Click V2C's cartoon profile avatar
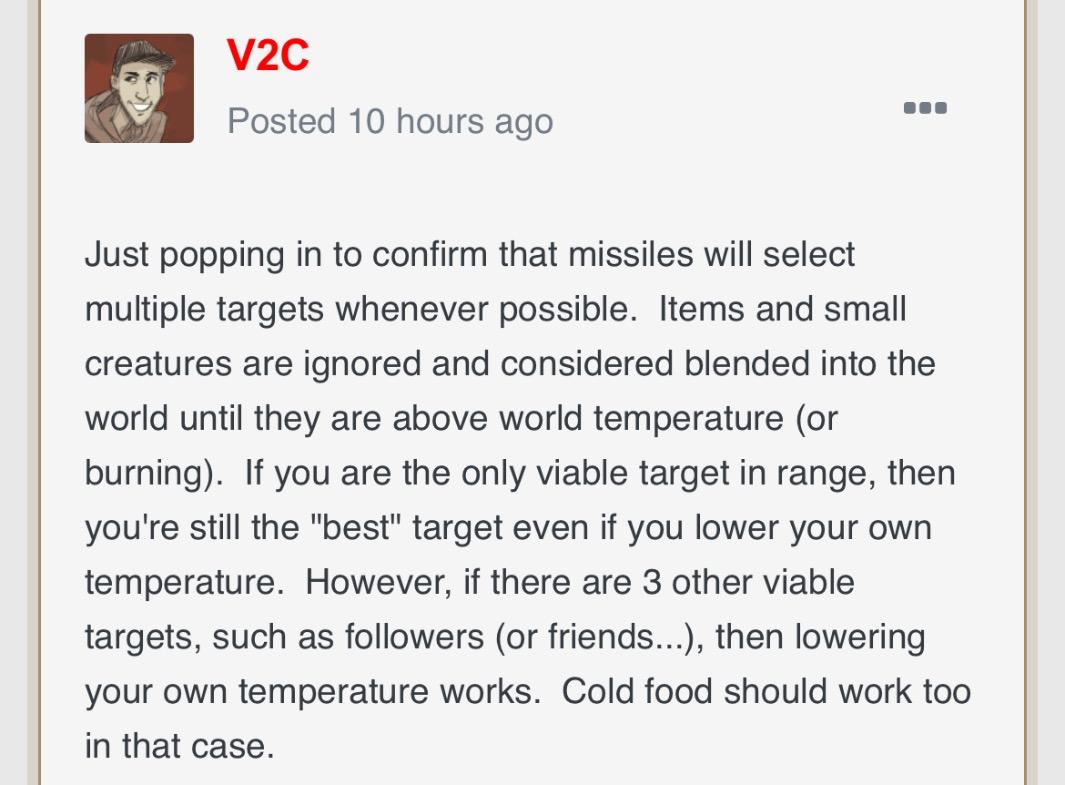This screenshot has width=1065, height=785. 139,88
